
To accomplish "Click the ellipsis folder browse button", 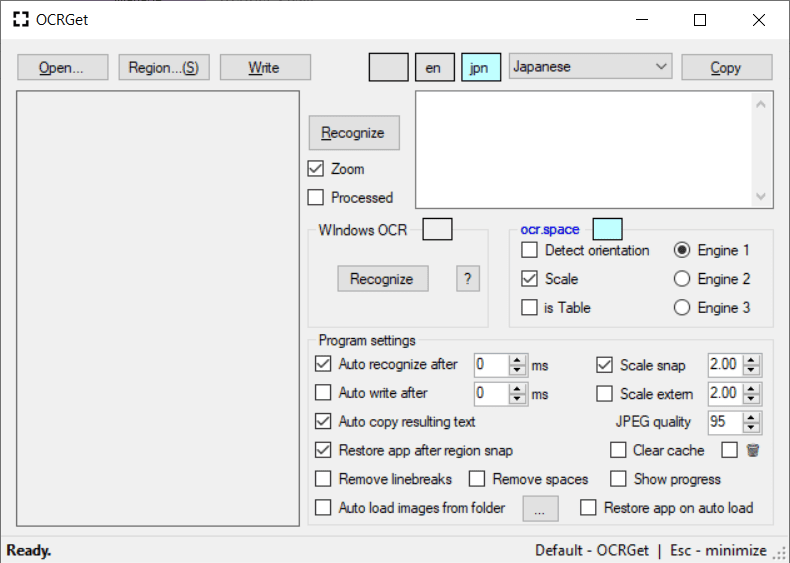I will tap(539, 509).
